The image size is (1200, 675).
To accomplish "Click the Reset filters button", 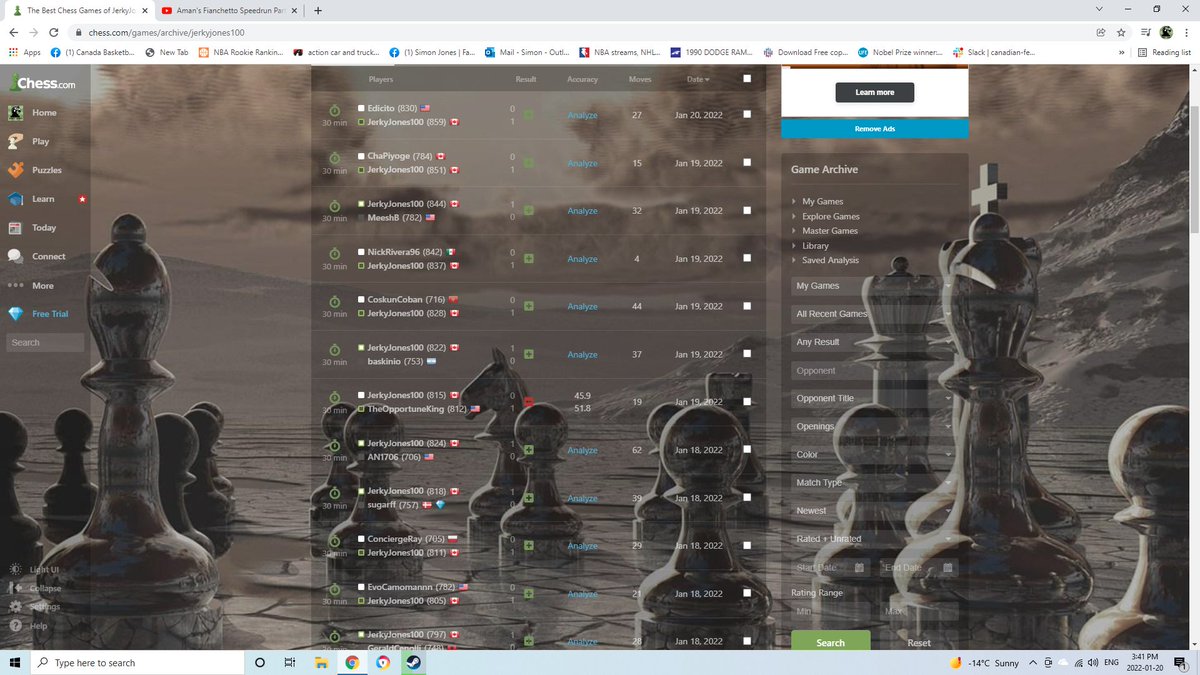I will (919, 643).
